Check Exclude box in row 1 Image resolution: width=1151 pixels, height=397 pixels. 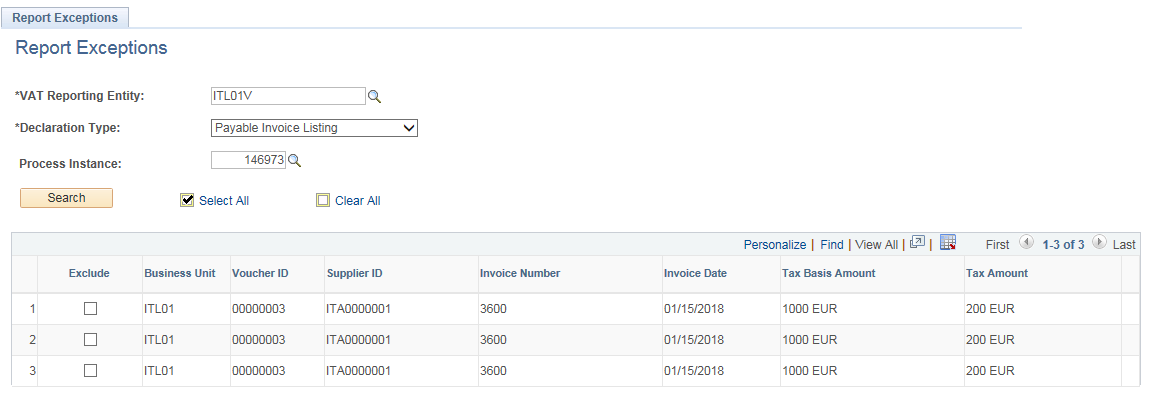click(90, 309)
